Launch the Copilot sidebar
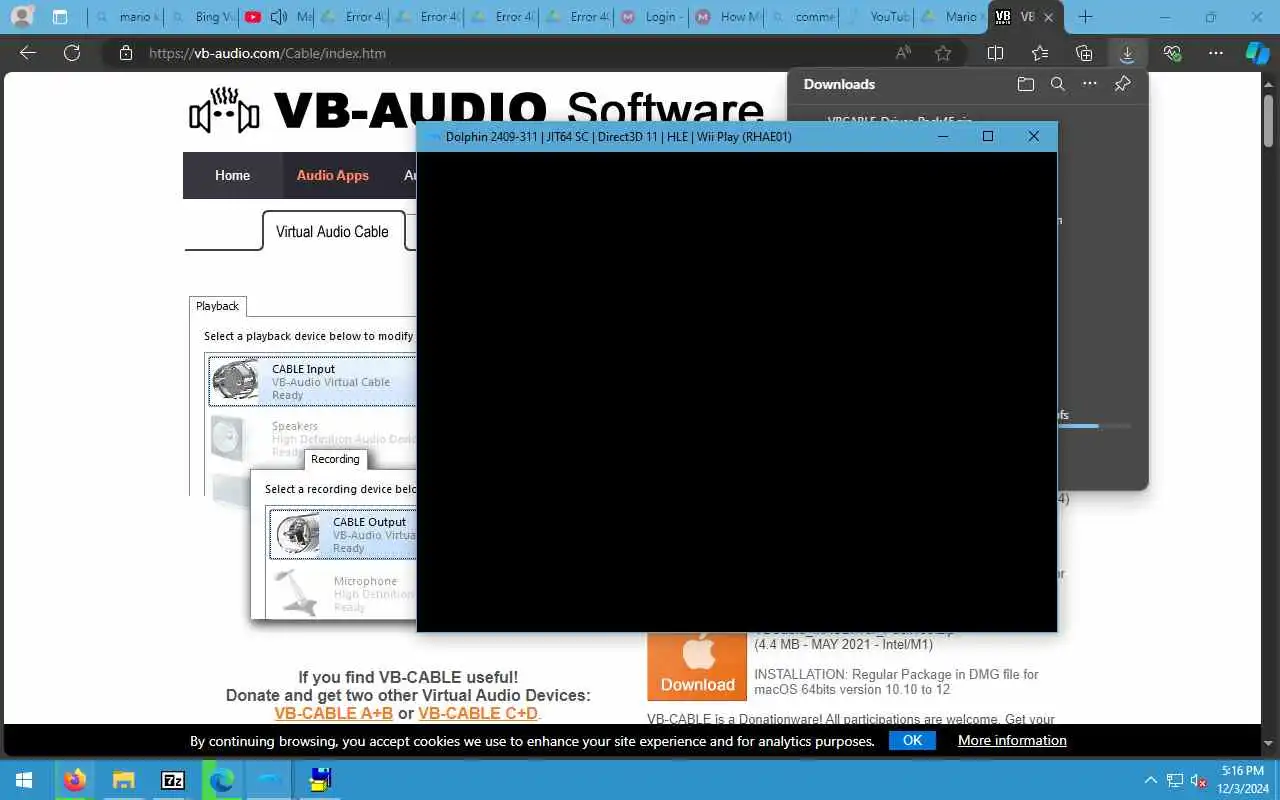 [x=1257, y=53]
